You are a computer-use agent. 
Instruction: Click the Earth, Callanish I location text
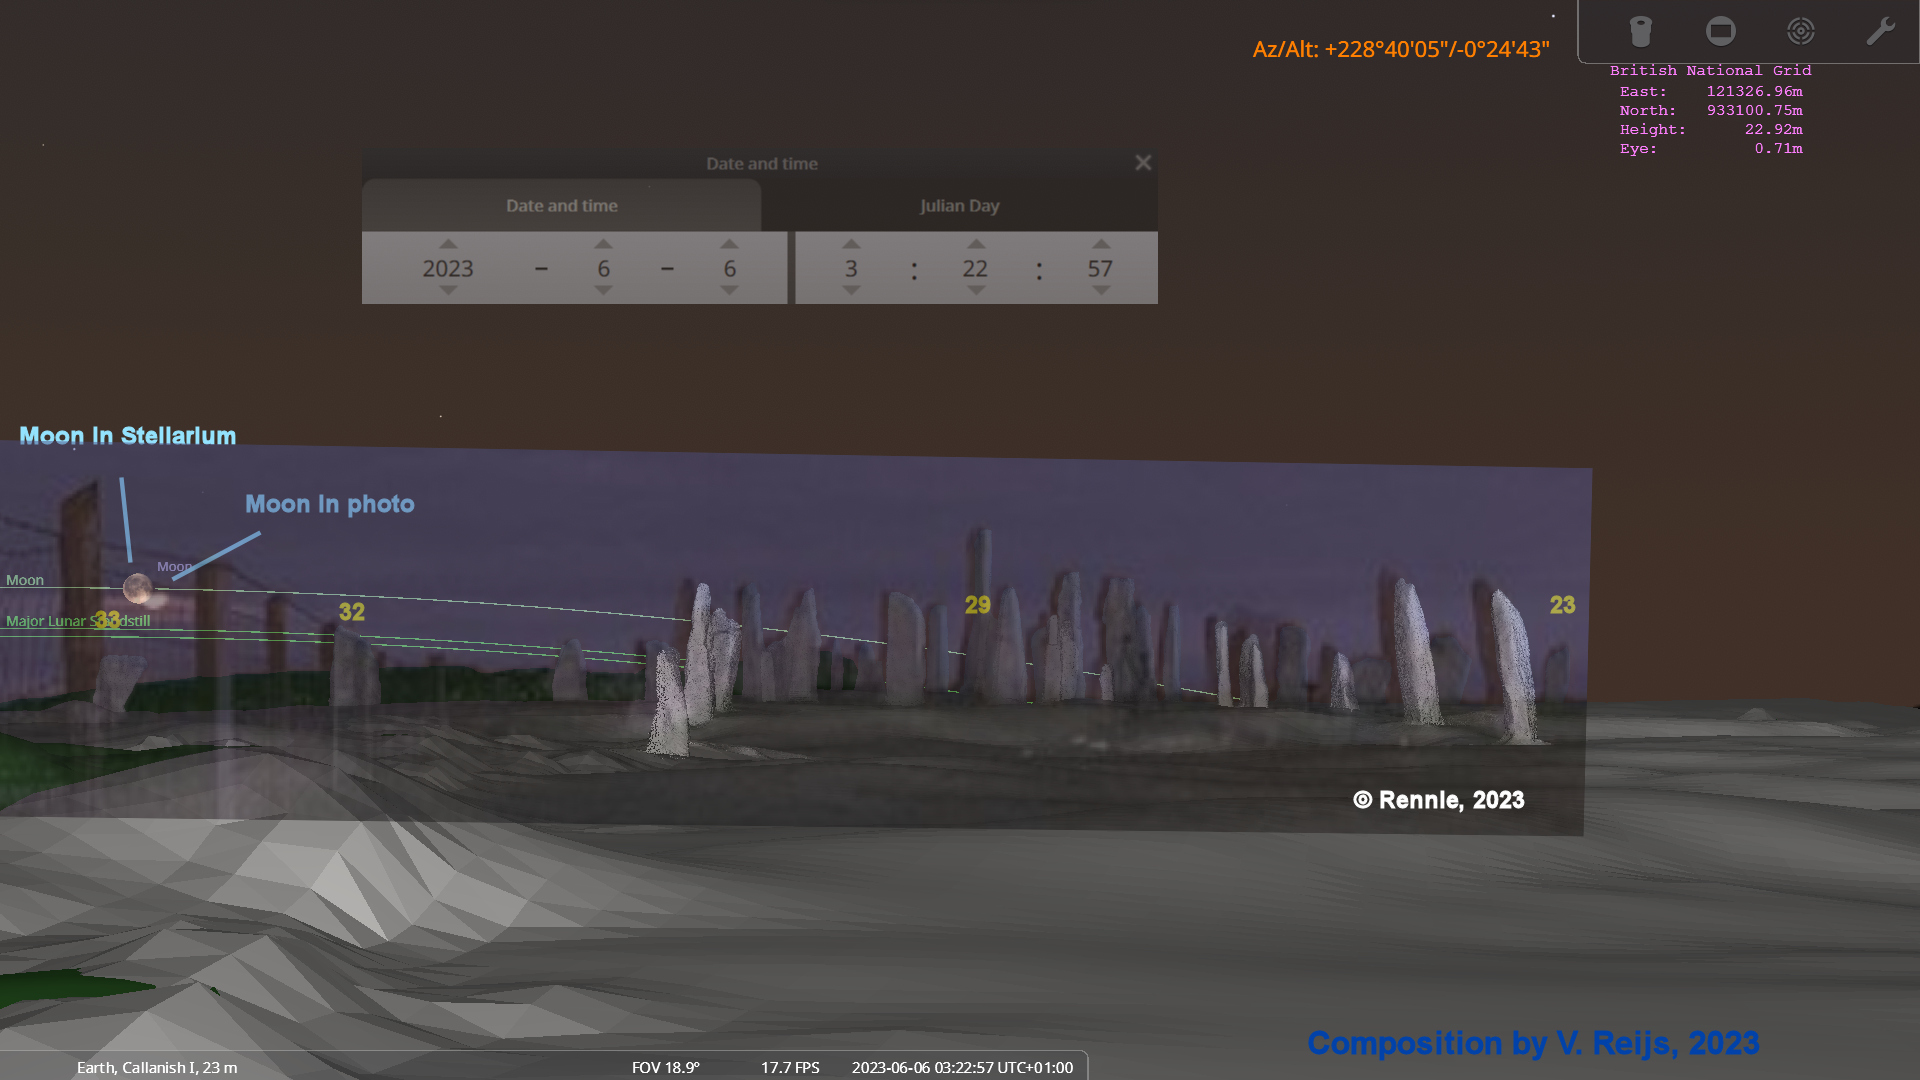157,1067
